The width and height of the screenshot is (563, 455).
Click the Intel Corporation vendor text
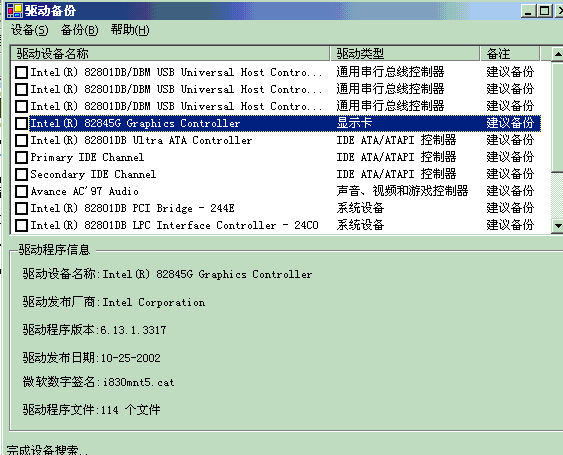tap(154, 302)
